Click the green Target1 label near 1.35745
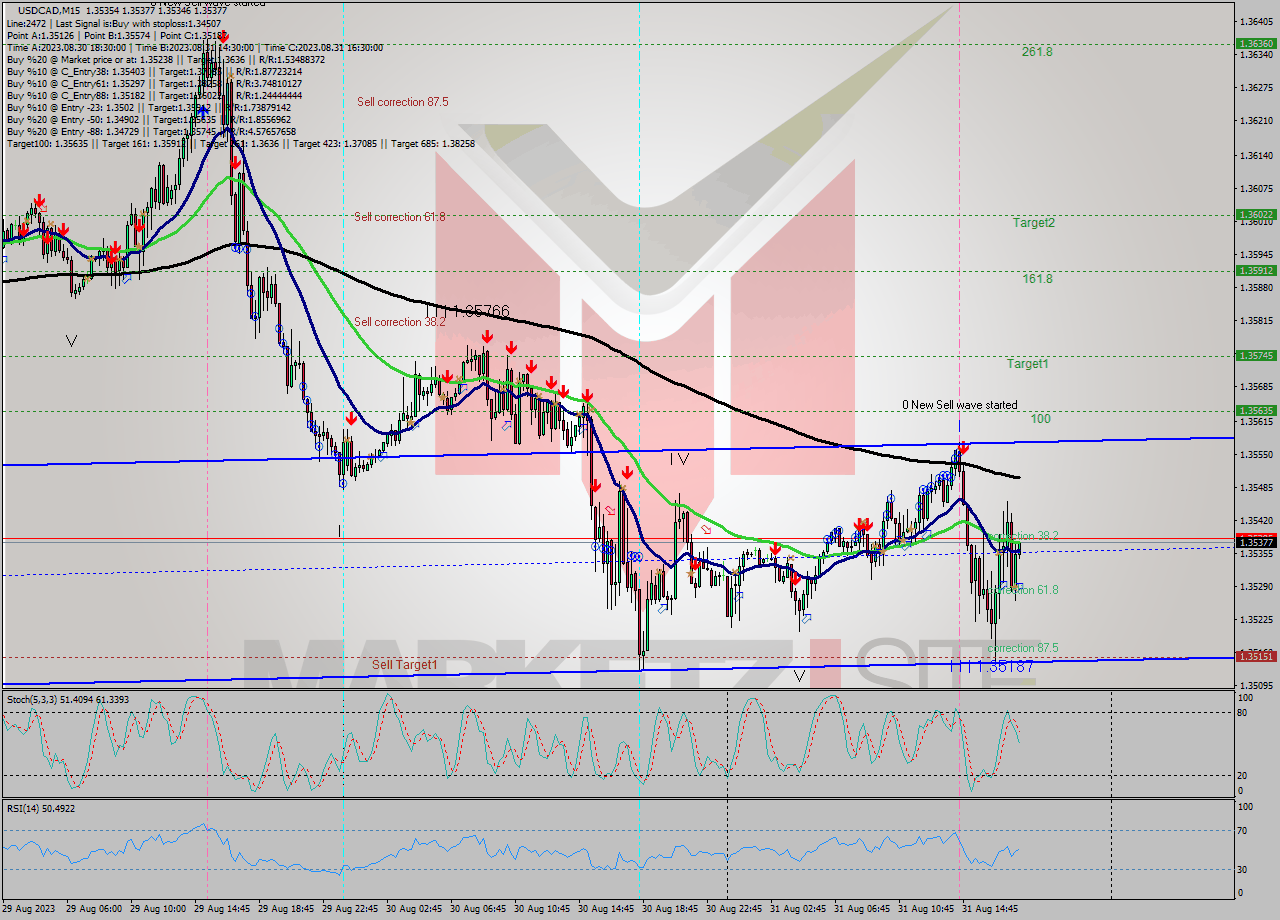This screenshot has height=920, width=1280. (x=1028, y=364)
